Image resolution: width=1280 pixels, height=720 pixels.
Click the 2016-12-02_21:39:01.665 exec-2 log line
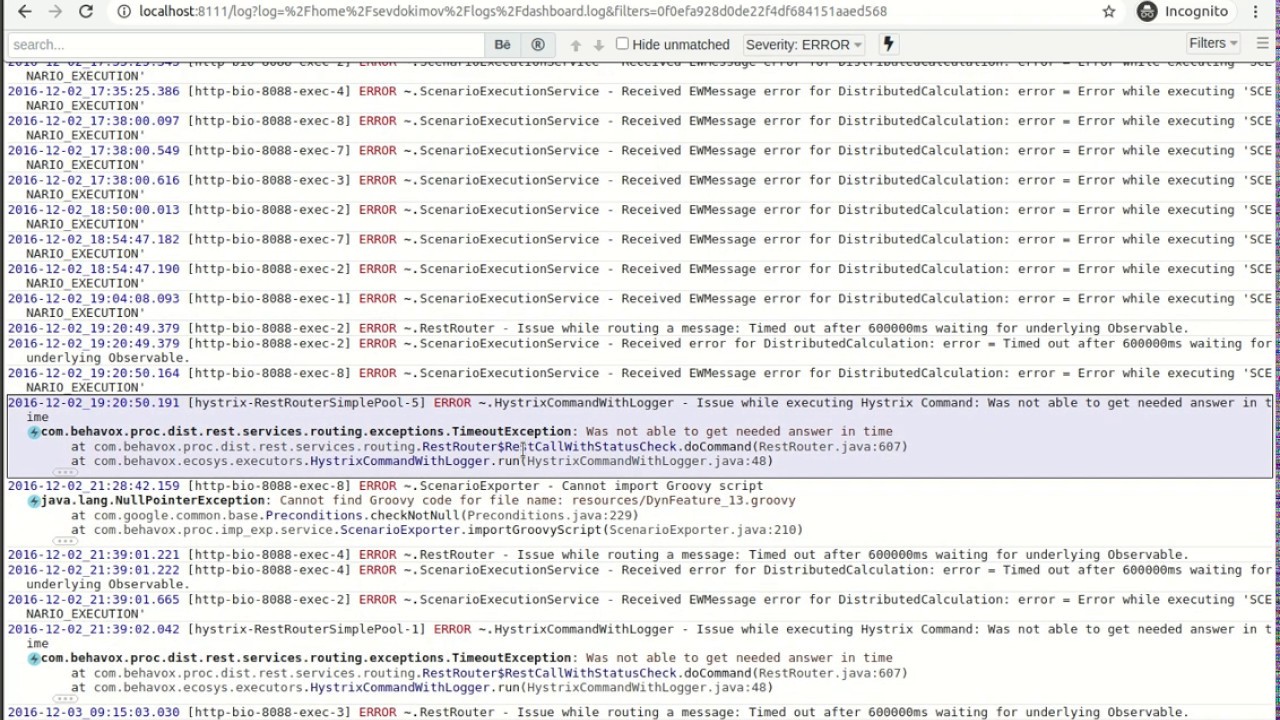point(640,607)
